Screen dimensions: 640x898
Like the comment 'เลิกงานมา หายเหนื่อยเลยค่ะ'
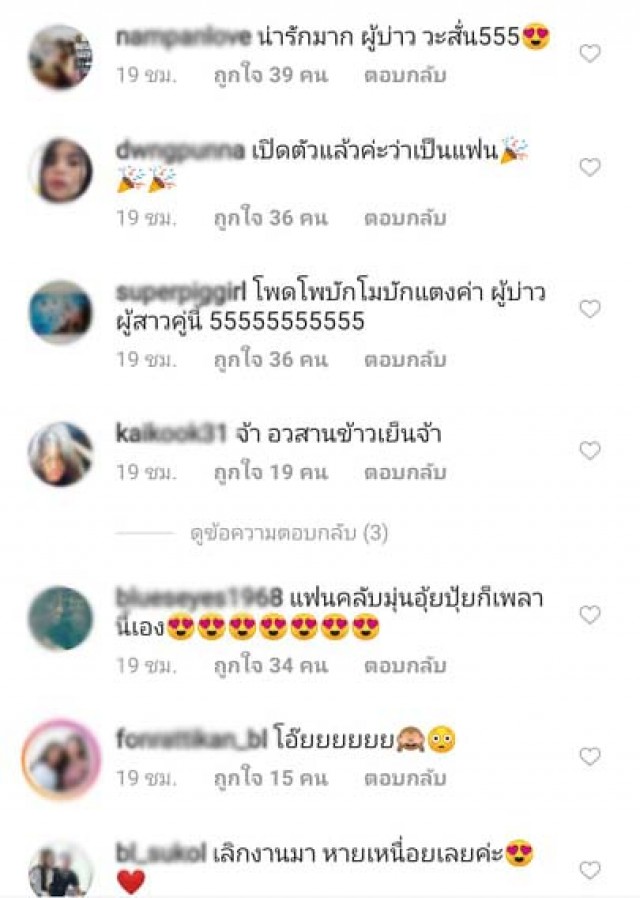click(590, 870)
